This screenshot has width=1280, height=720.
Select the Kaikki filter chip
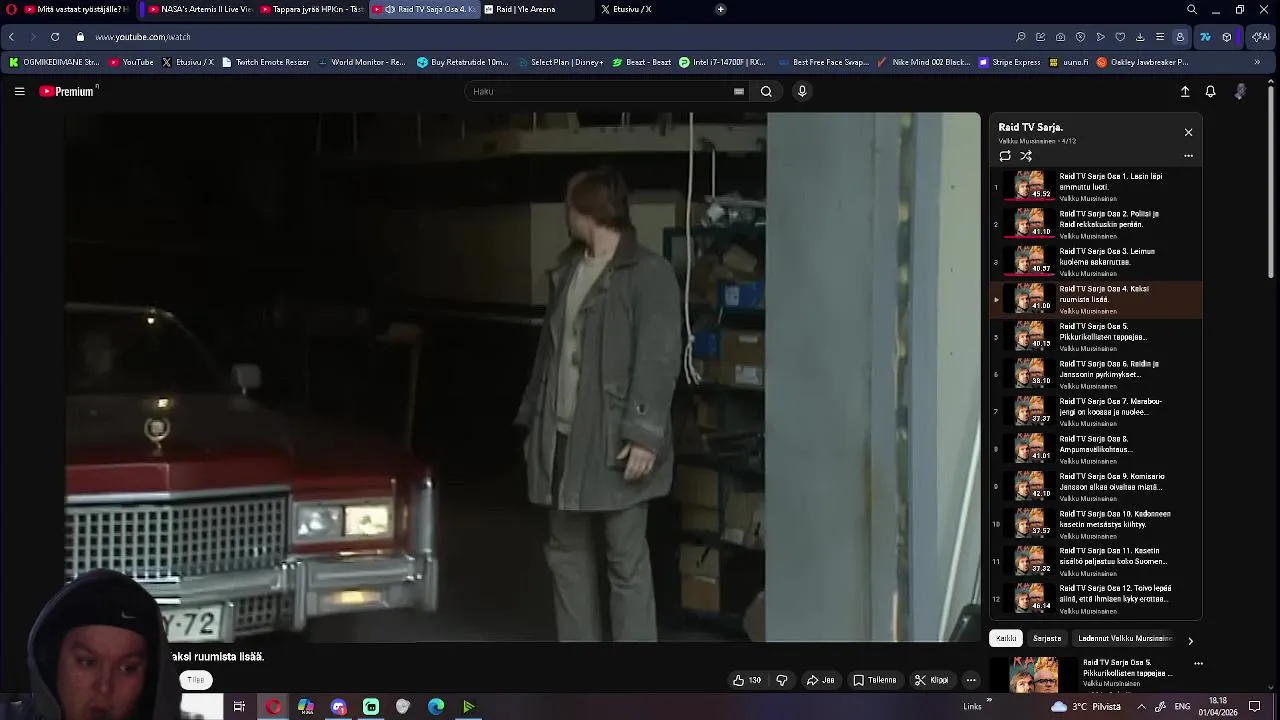click(1006, 638)
